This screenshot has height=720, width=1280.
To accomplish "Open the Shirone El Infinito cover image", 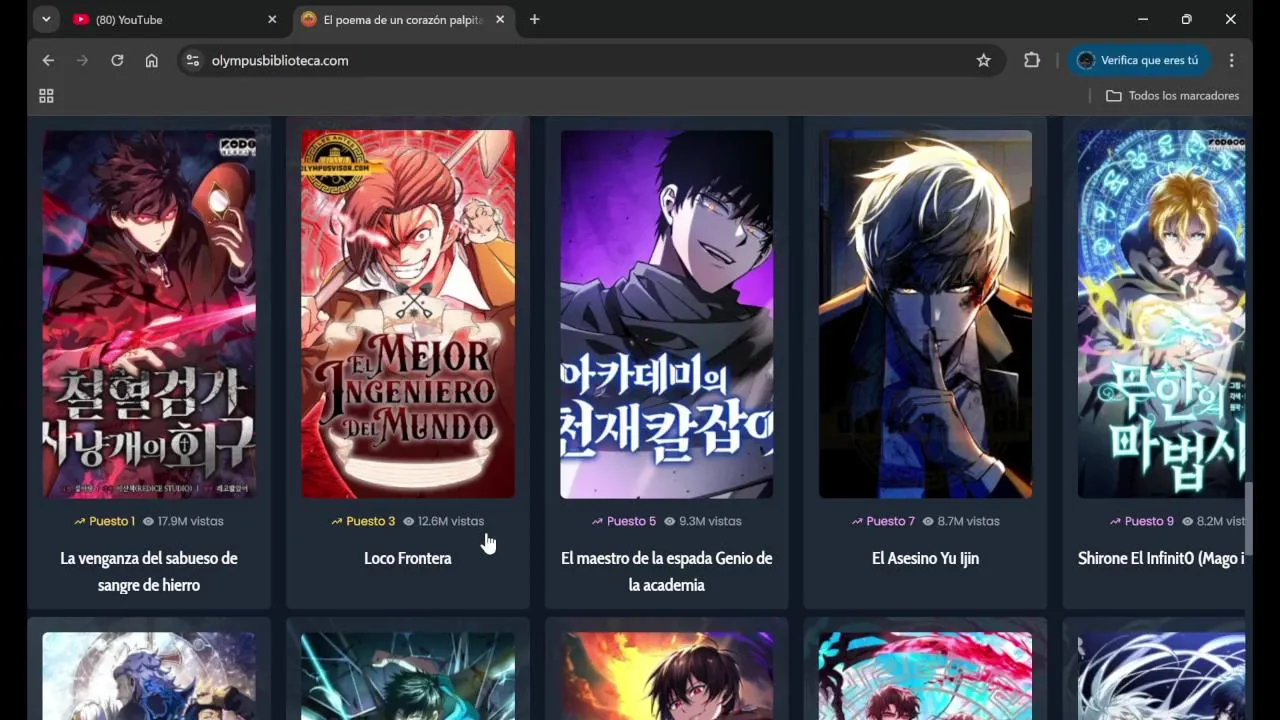I will pyautogui.click(x=1161, y=314).
